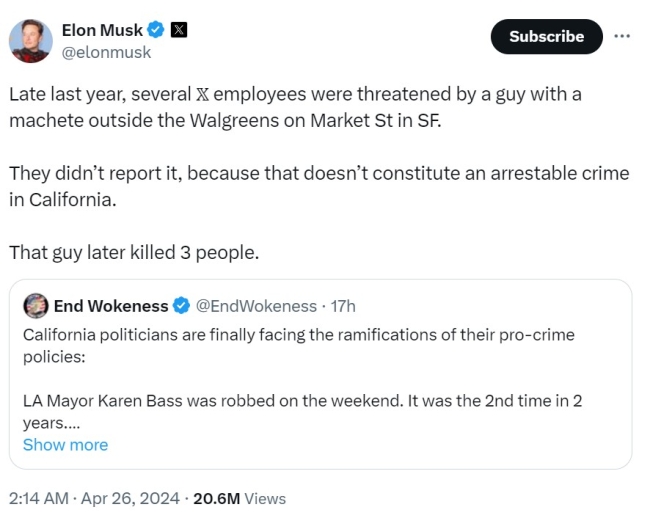Open the @EndWokeness handle
Viewport: 650px width, 518px height.
tap(256, 306)
